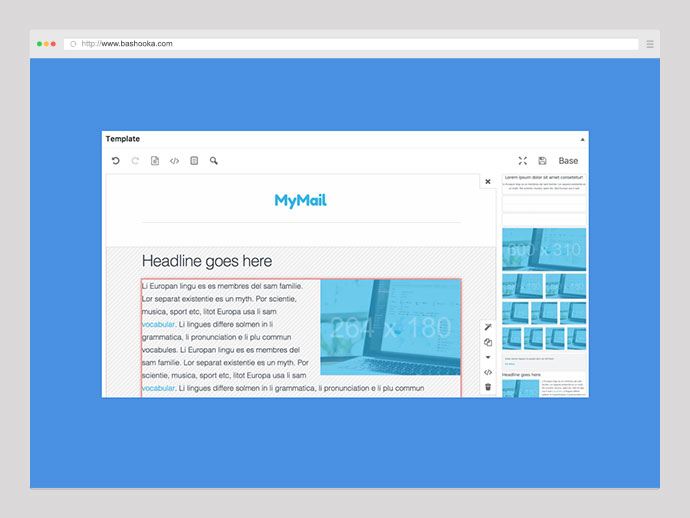
Task: Click the browser address bar
Action: (351, 44)
